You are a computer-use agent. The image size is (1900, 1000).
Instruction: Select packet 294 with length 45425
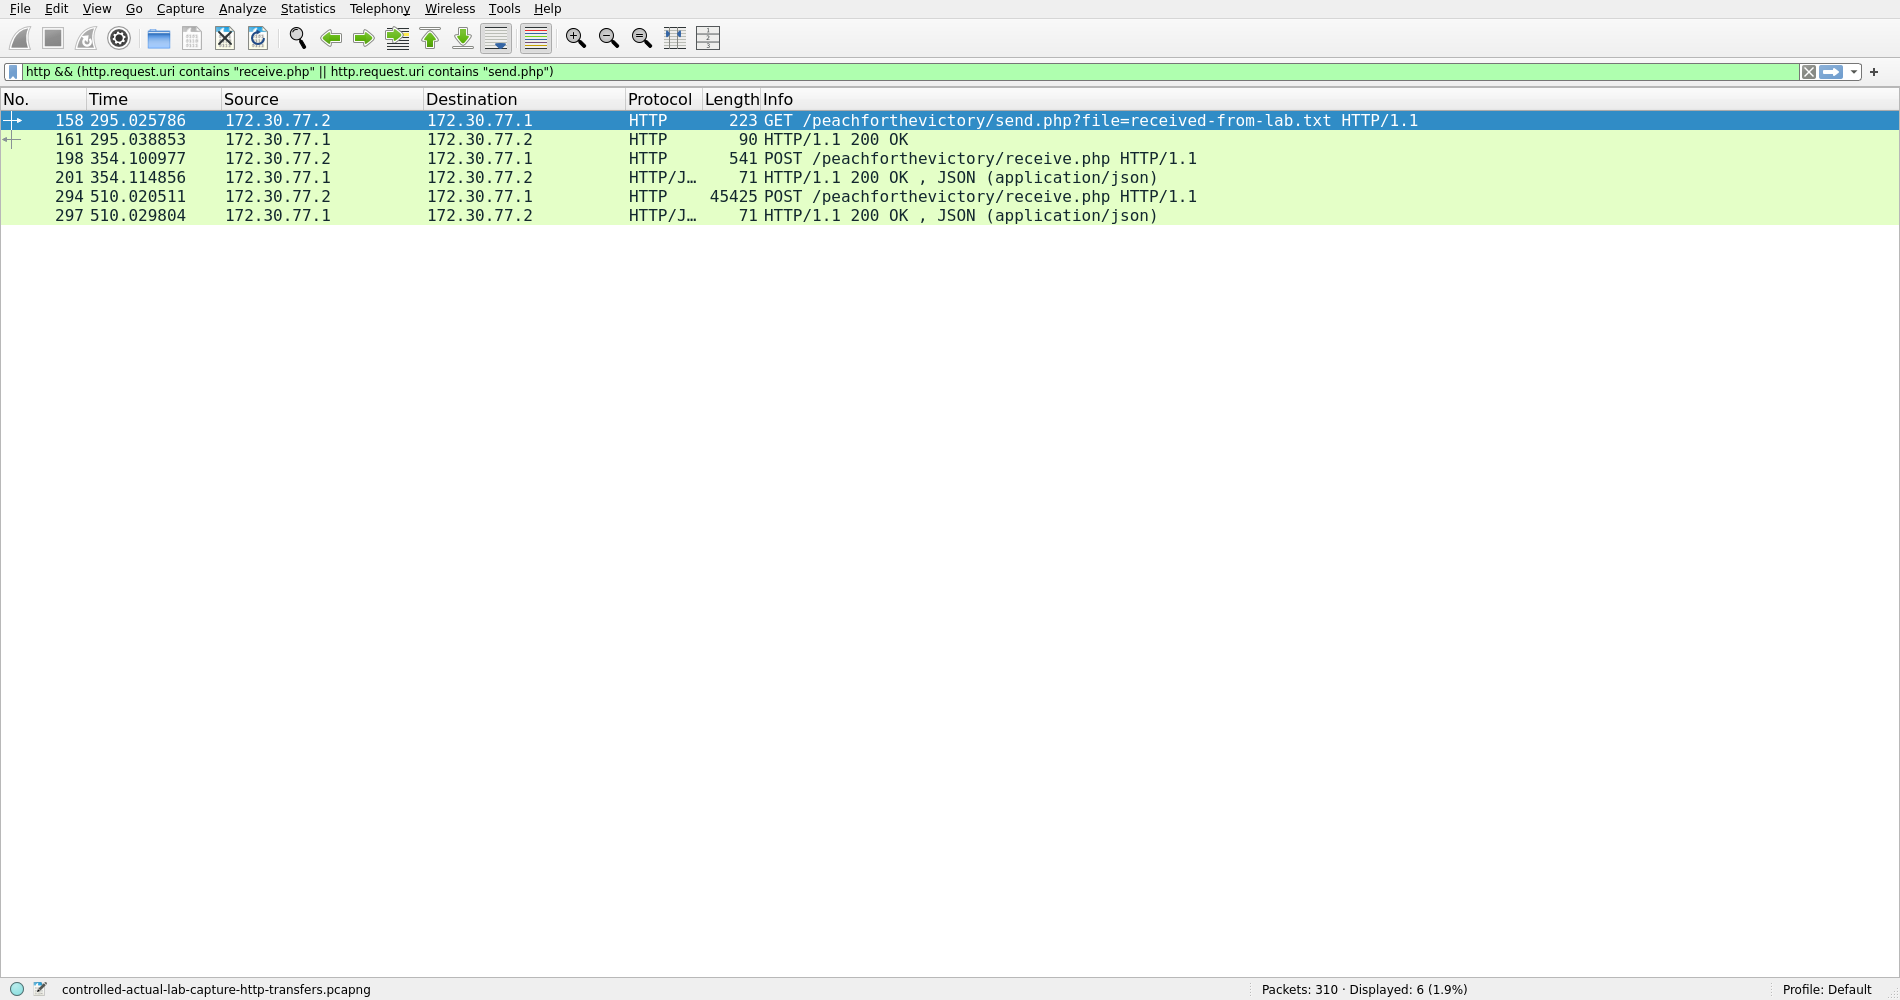coord(950,196)
